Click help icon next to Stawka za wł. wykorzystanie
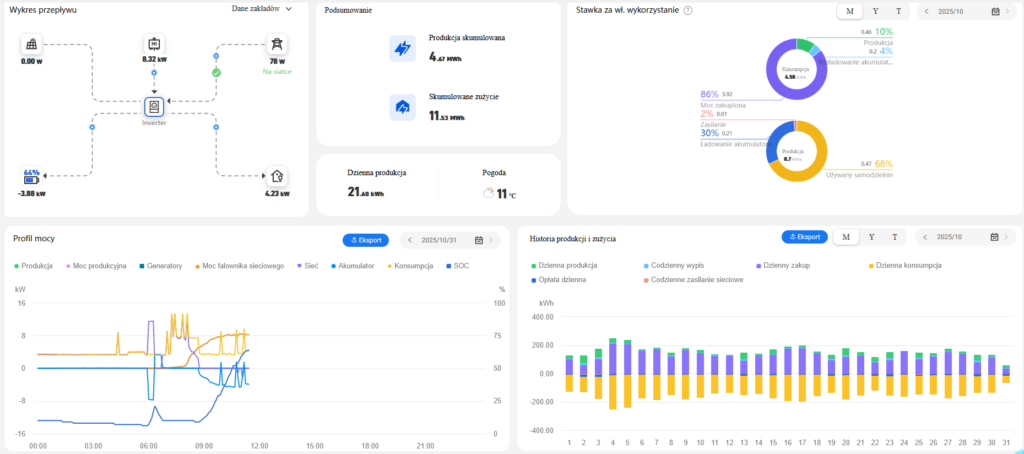Viewport: 1024px width, 454px height. pos(688,10)
